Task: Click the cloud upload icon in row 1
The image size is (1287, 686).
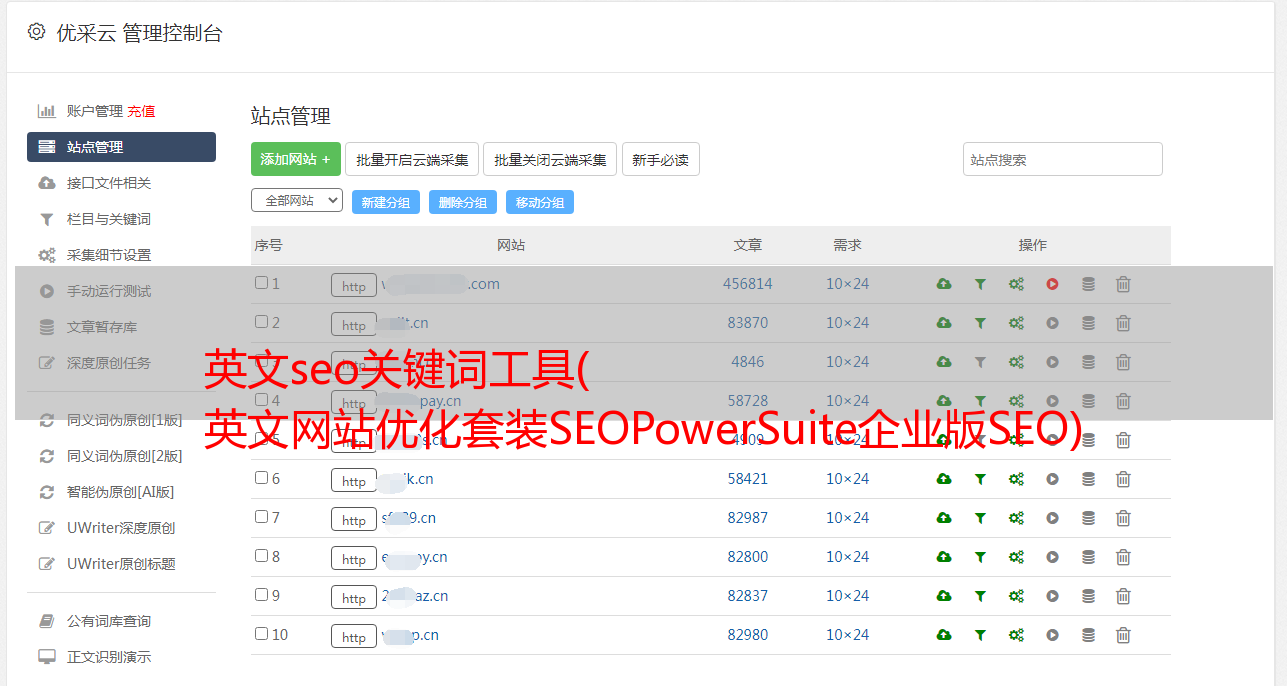Action: tap(944, 284)
